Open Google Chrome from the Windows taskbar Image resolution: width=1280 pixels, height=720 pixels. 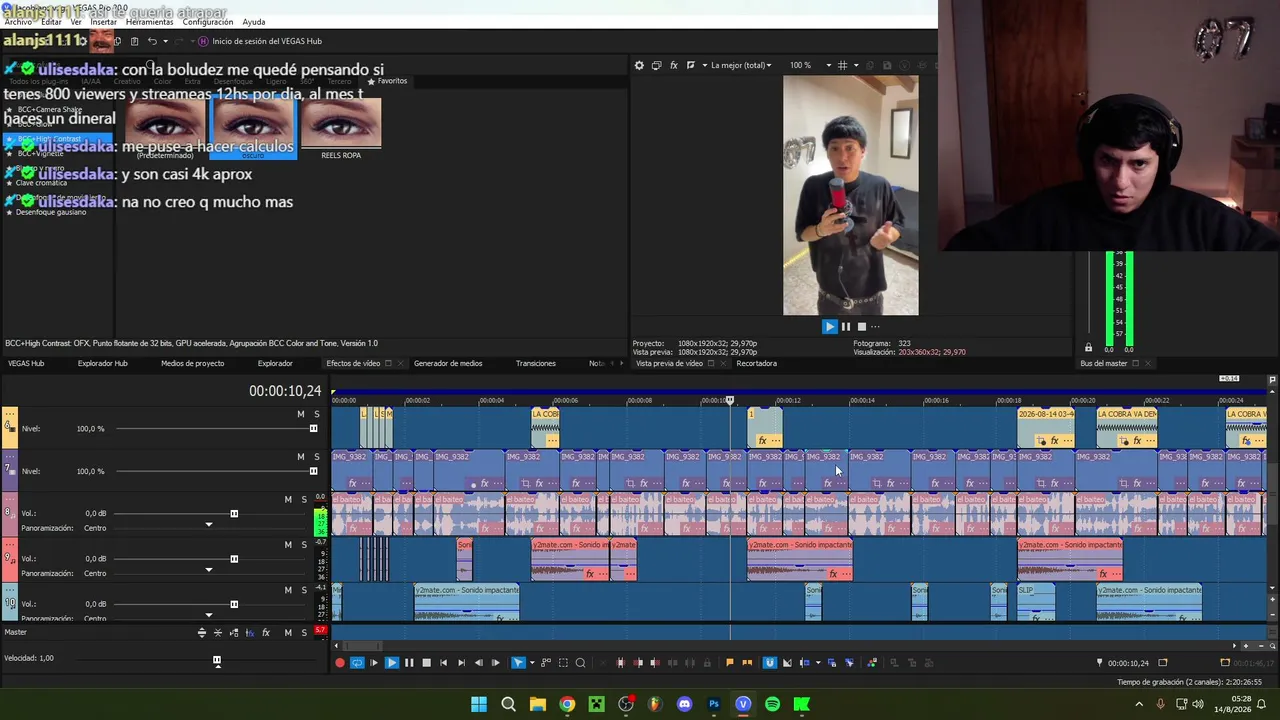pyautogui.click(x=567, y=704)
